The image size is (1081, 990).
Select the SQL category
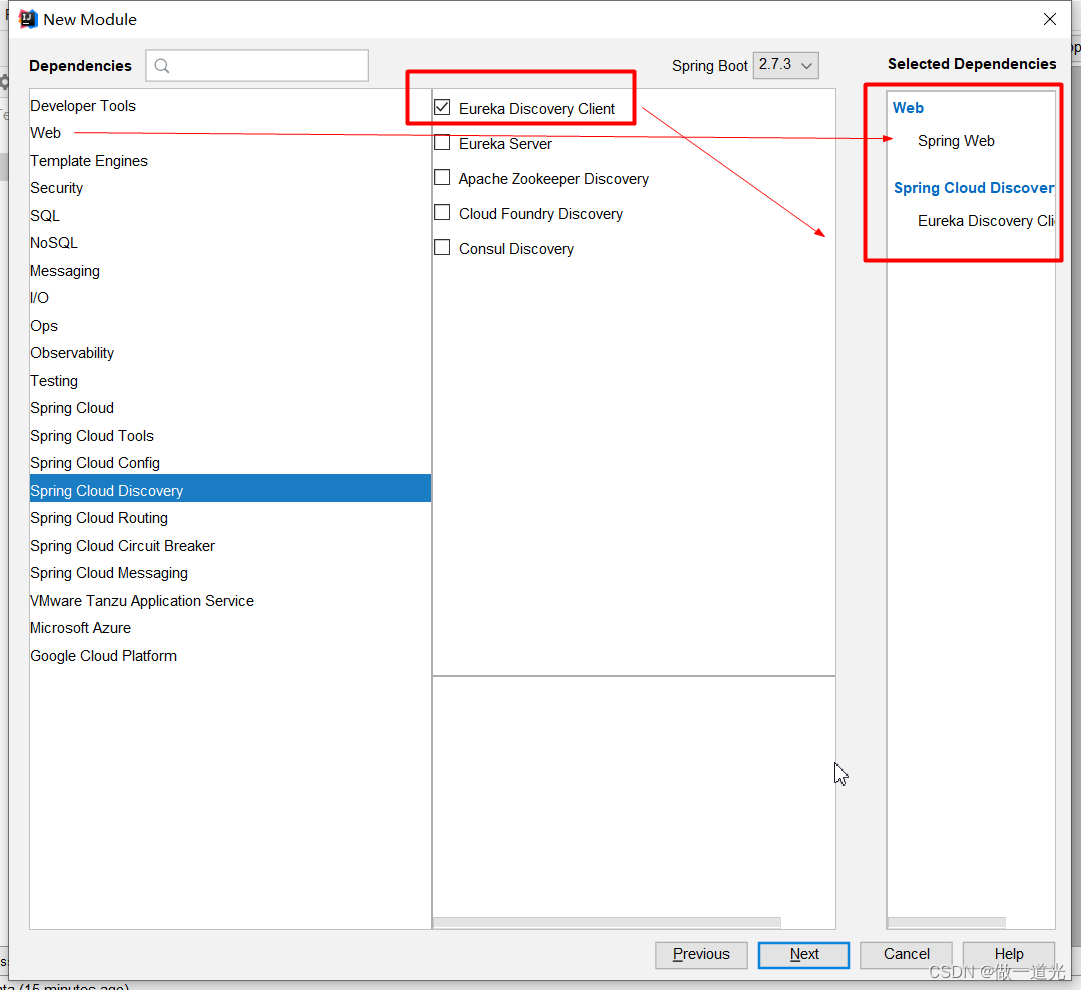(230, 216)
